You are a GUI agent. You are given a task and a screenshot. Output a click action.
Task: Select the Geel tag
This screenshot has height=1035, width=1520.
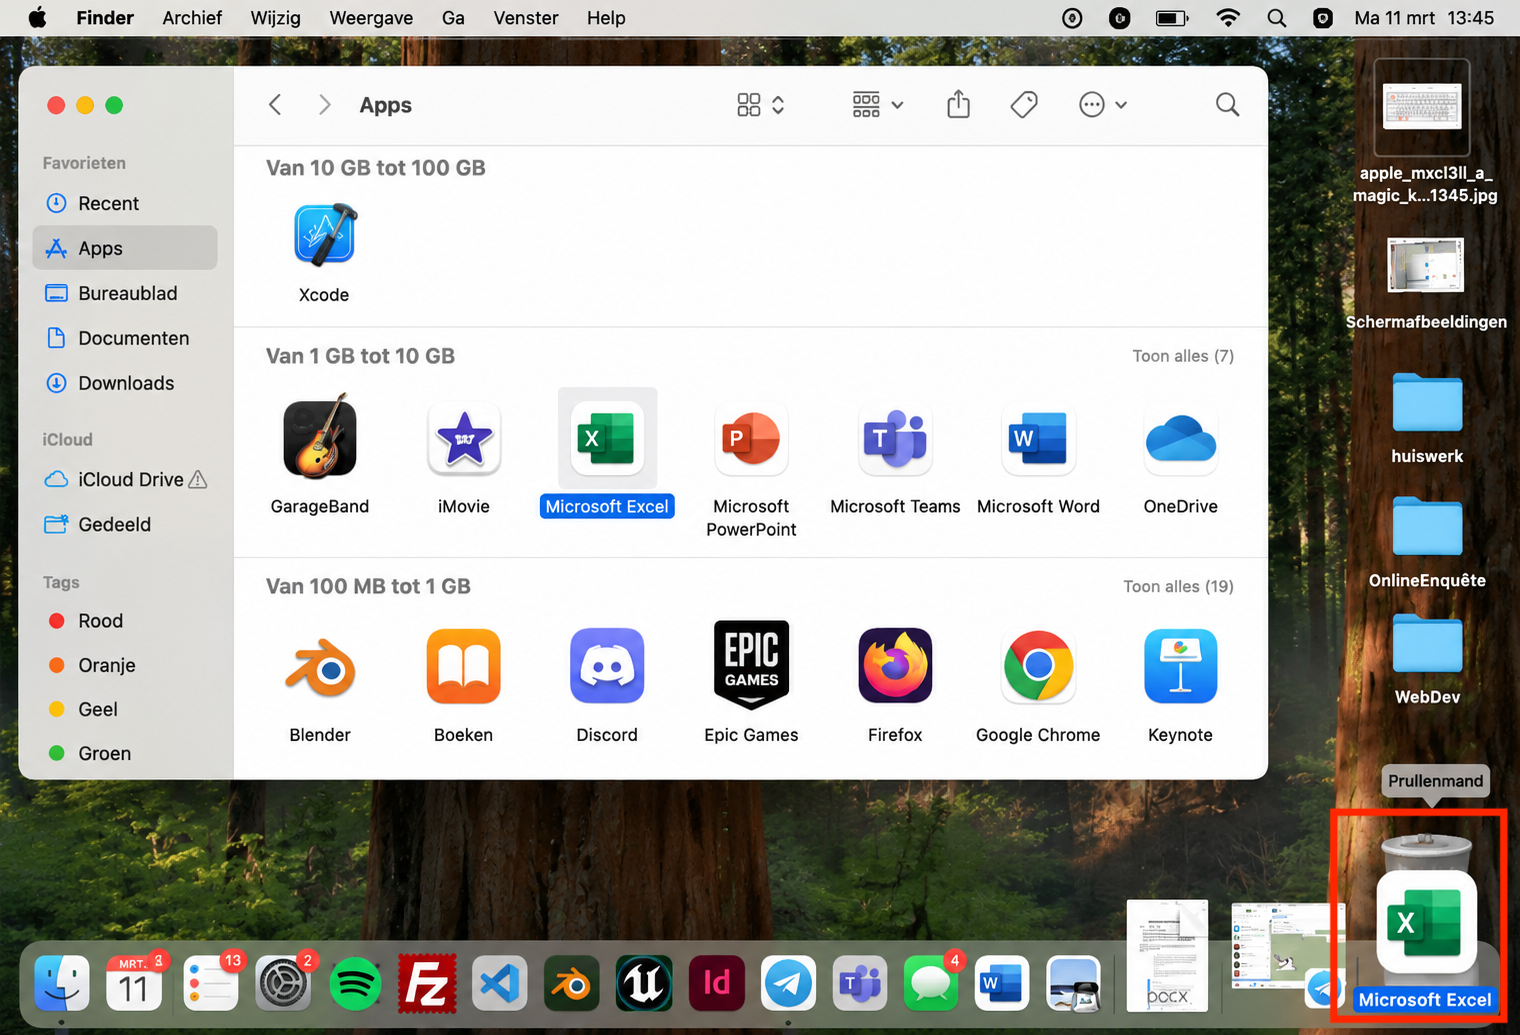click(125, 709)
